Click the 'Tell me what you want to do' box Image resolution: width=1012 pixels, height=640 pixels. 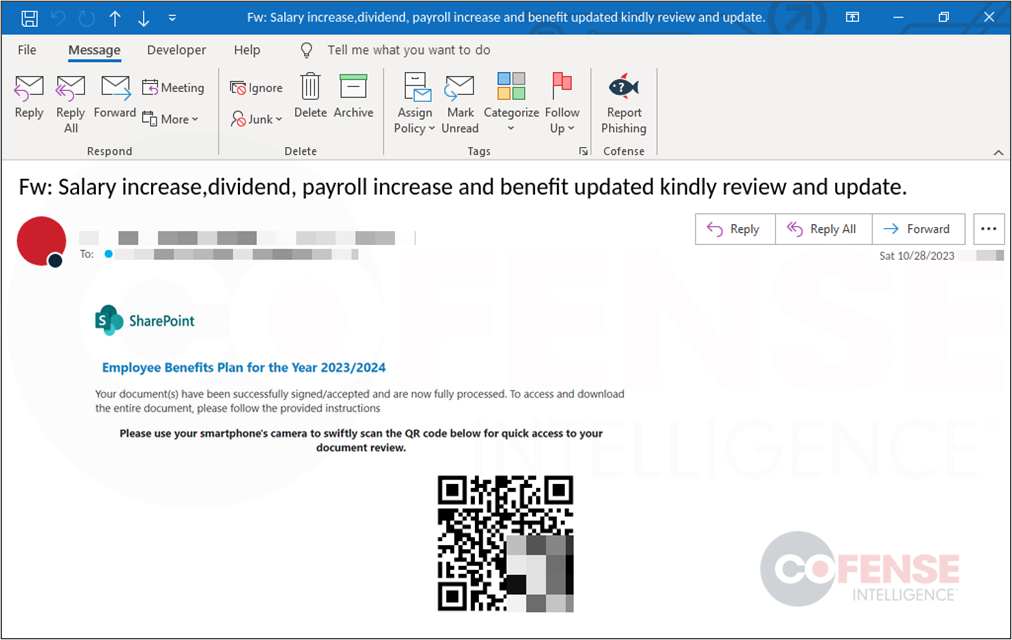tap(409, 50)
